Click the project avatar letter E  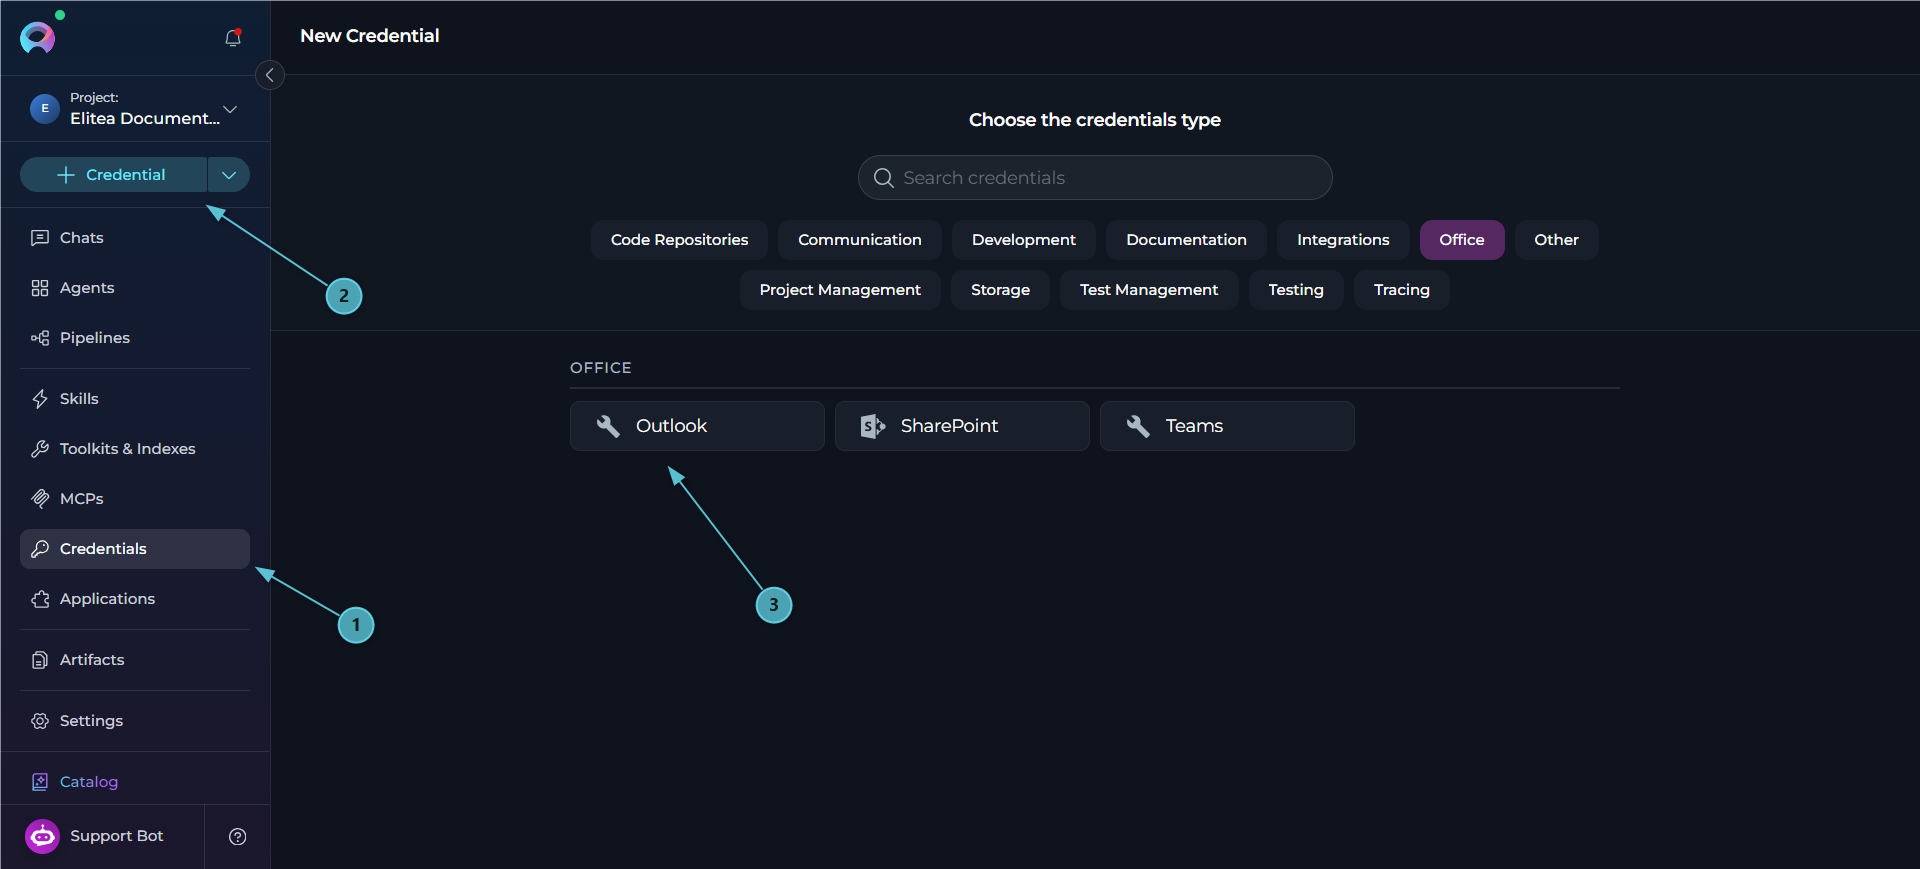click(45, 108)
